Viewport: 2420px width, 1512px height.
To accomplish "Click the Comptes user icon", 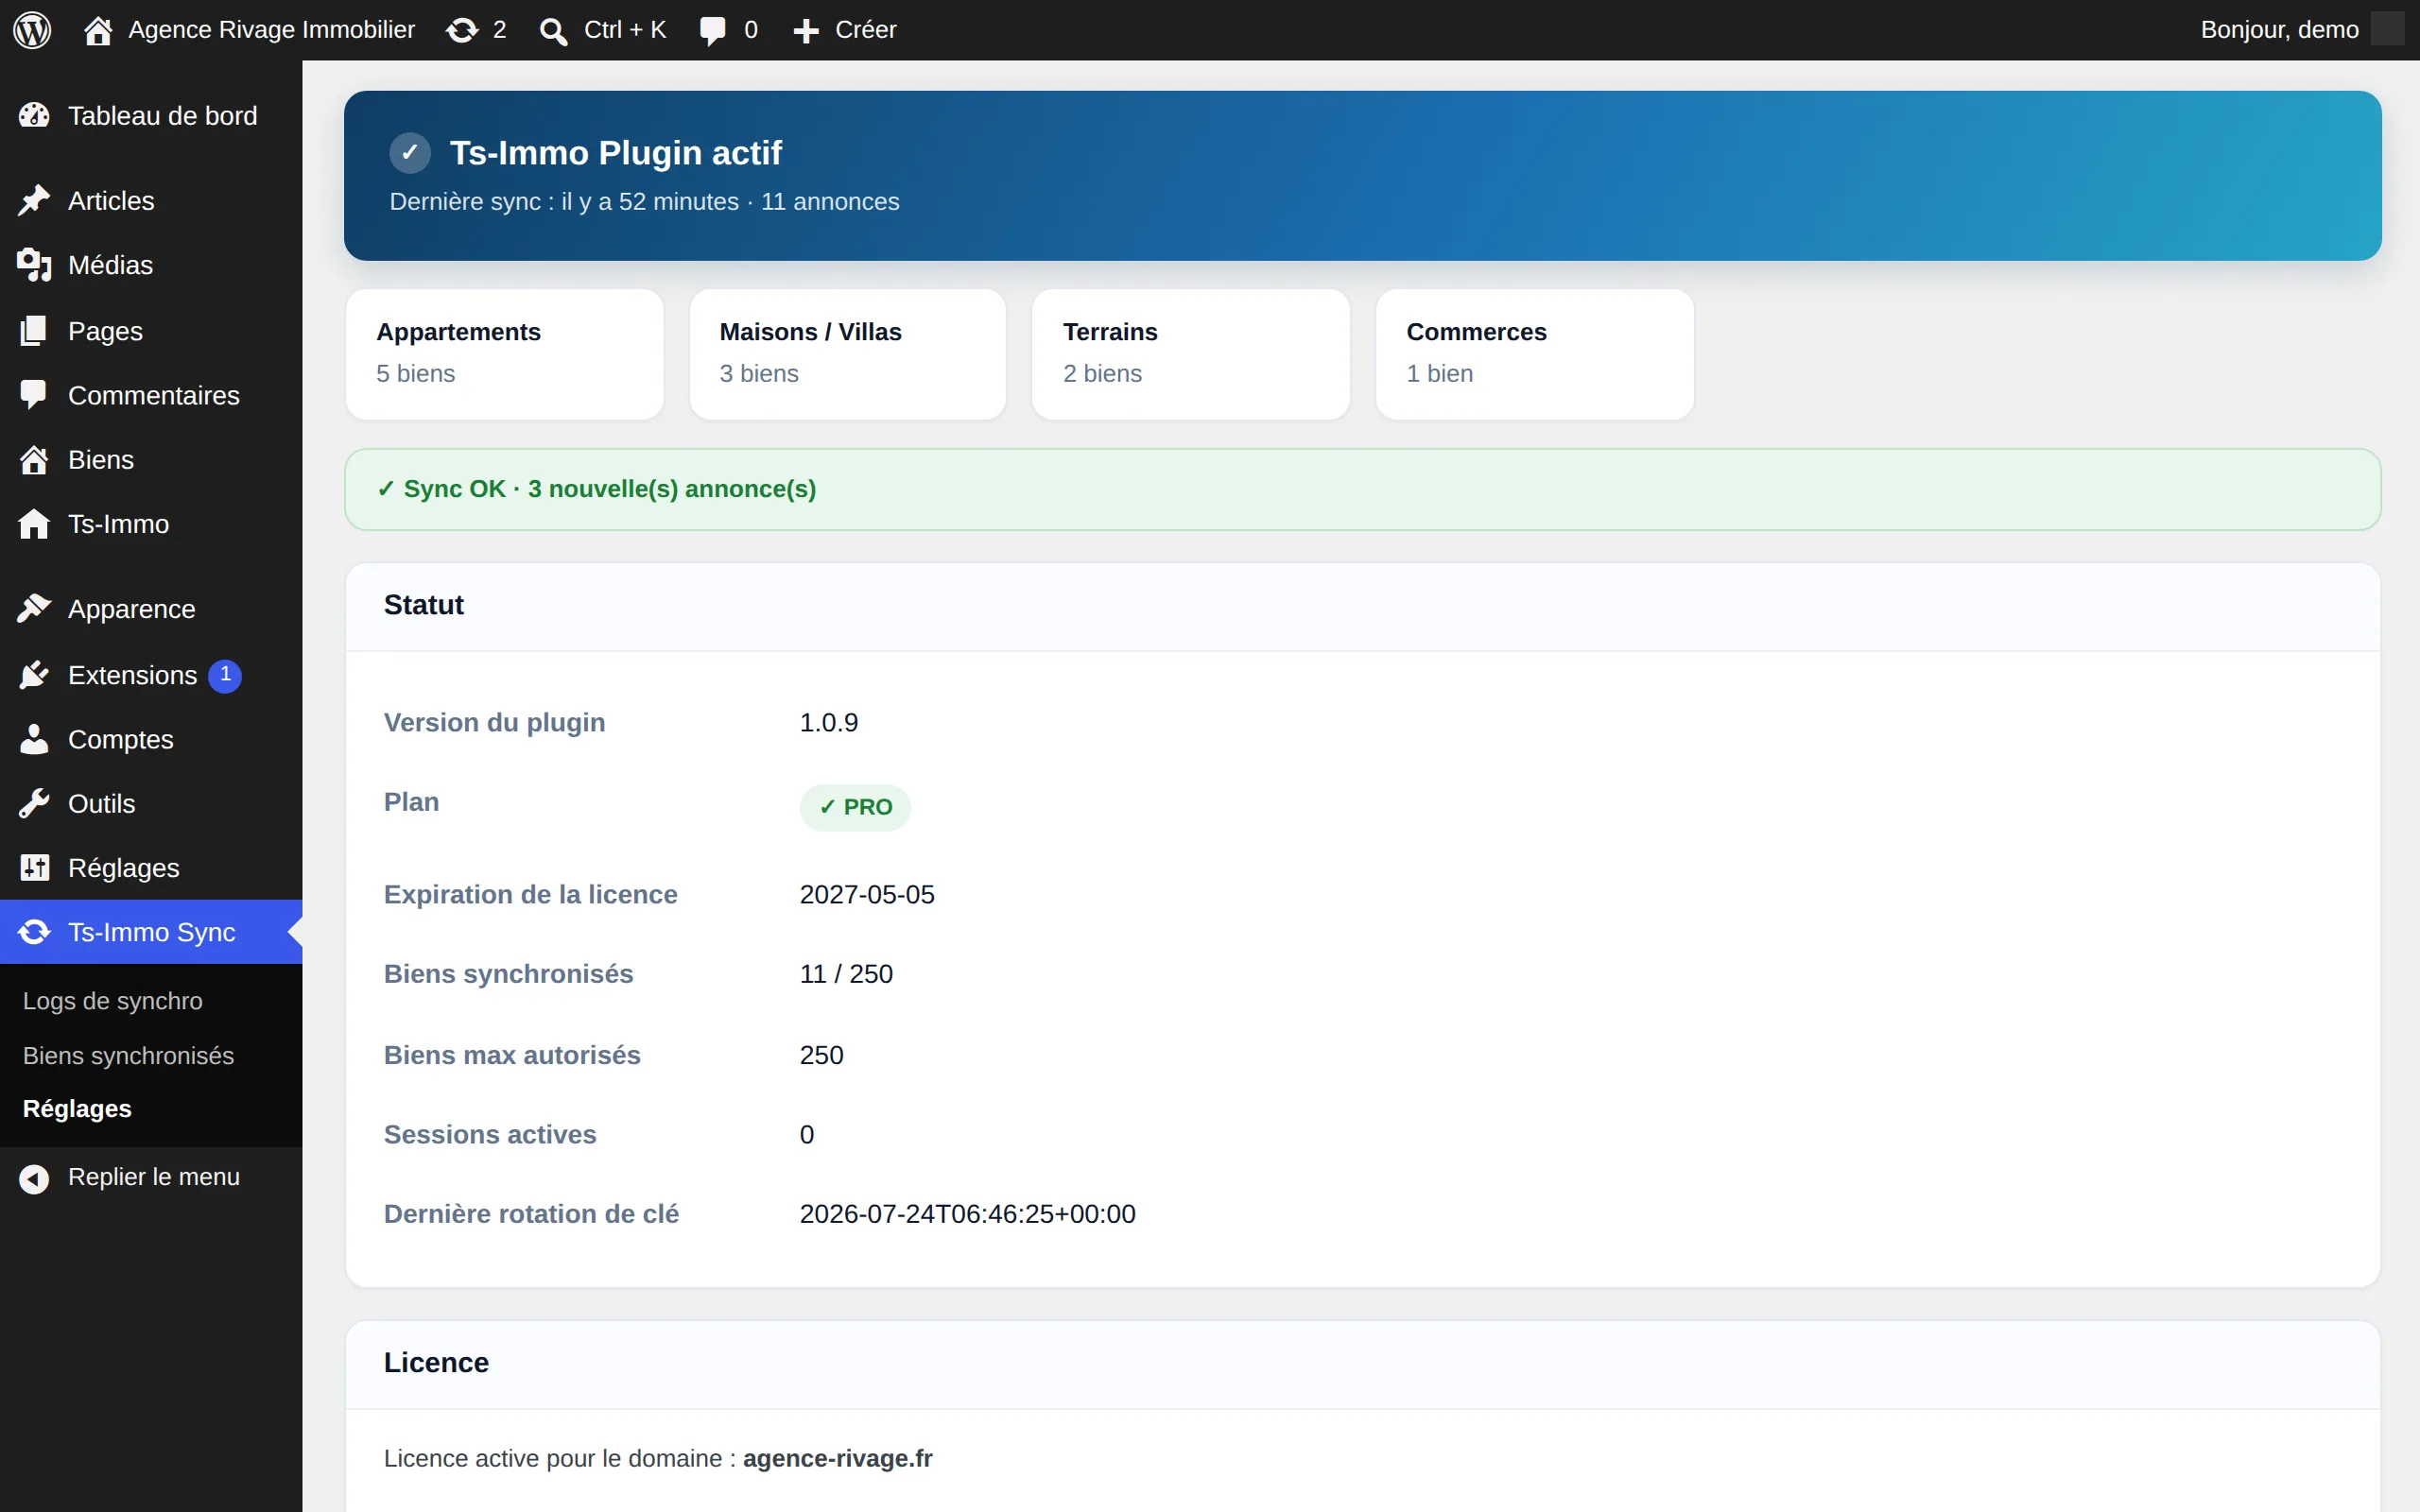I will click(x=34, y=739).
